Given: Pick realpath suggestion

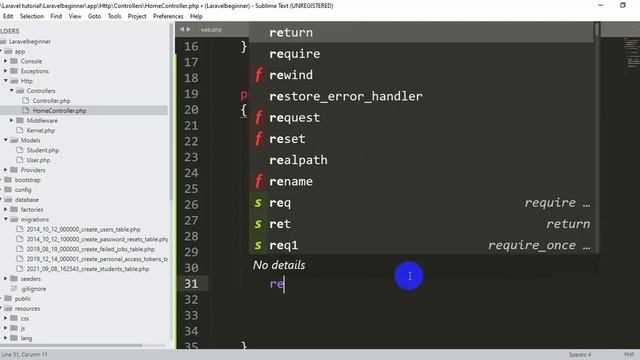Looking at the screenshot, I should pos(421,160).
